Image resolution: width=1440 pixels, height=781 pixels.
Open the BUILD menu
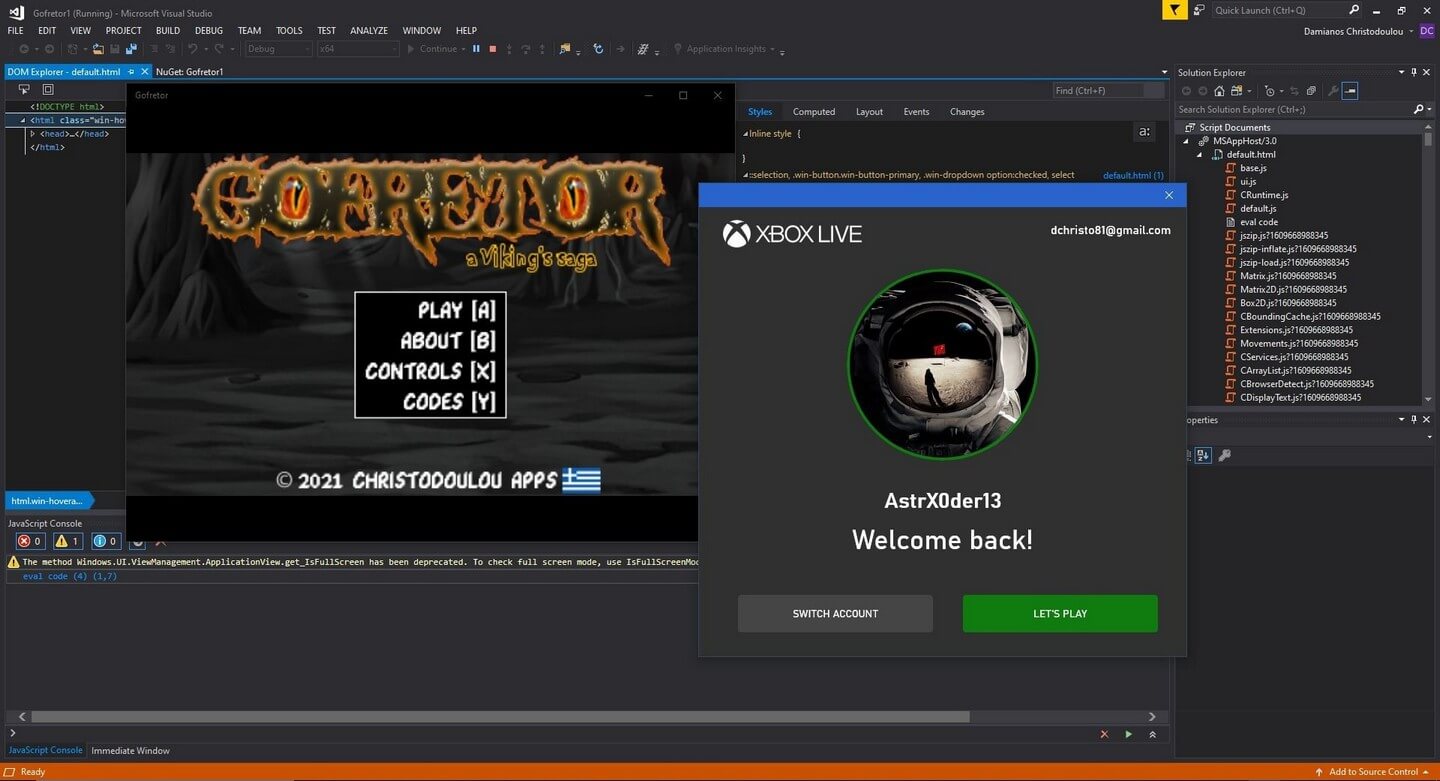168,31
